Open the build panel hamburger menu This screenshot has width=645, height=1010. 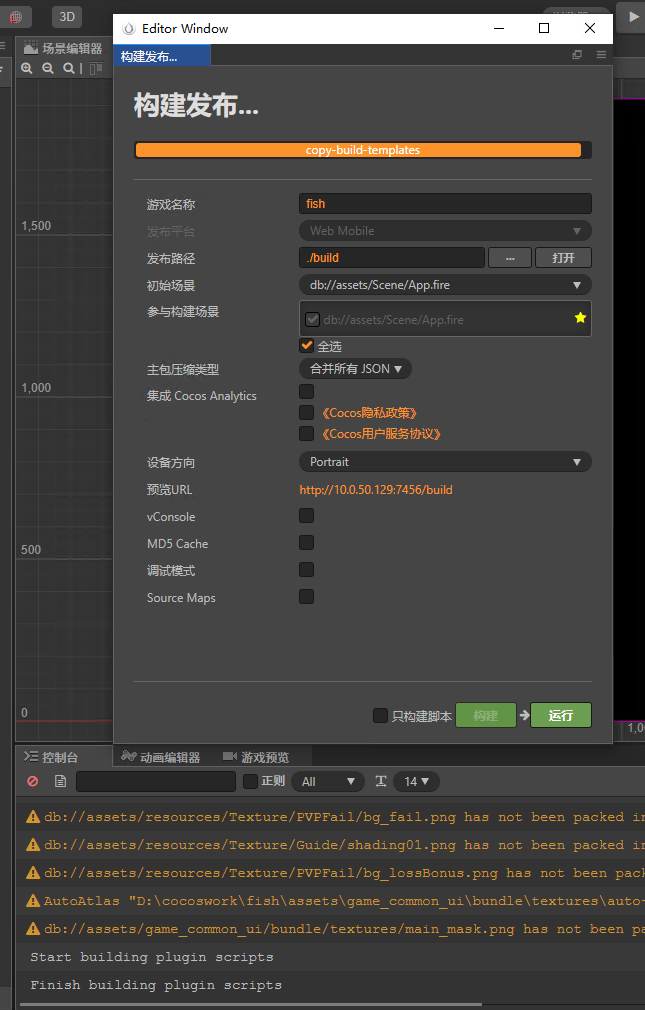click(x=601, y=55)
